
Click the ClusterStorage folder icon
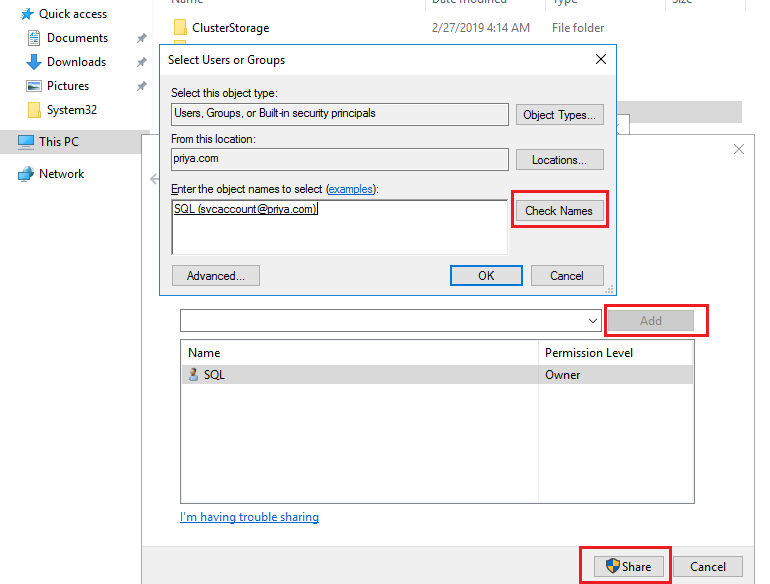pos(180,28)
